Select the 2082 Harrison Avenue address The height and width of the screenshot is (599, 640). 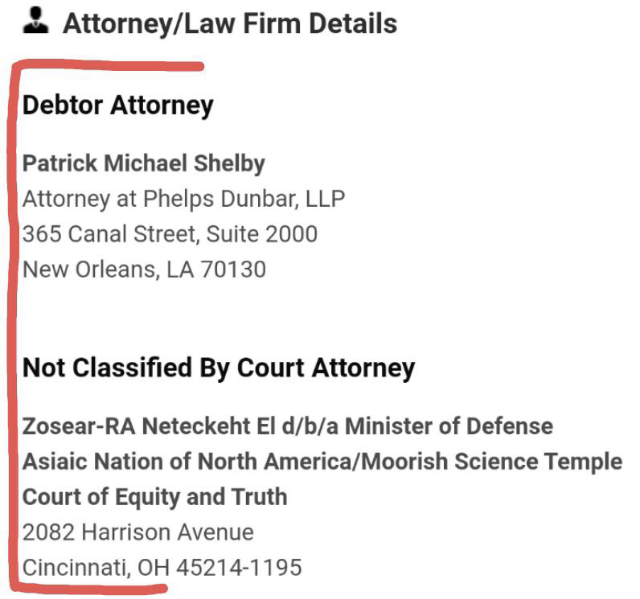pos(138,532)
